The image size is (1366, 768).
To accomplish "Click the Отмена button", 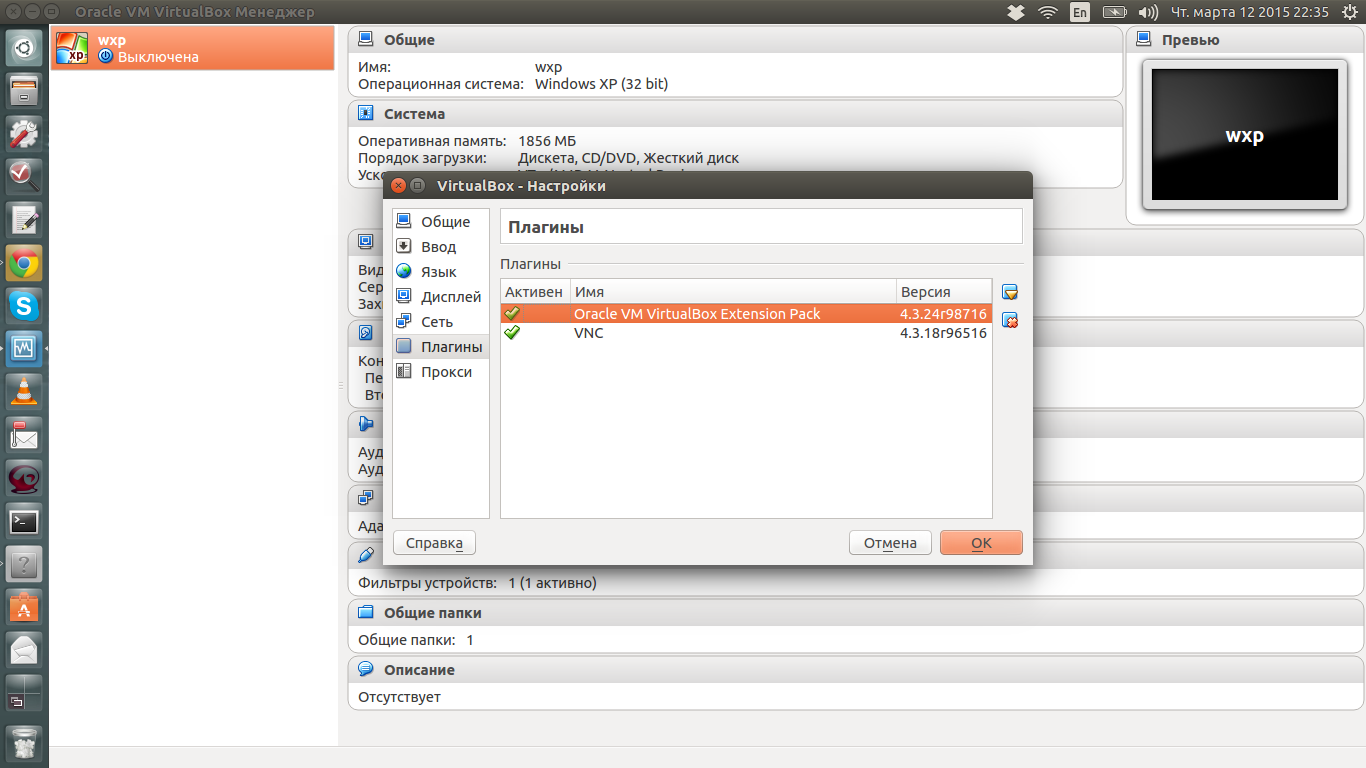I will [890, 543].
